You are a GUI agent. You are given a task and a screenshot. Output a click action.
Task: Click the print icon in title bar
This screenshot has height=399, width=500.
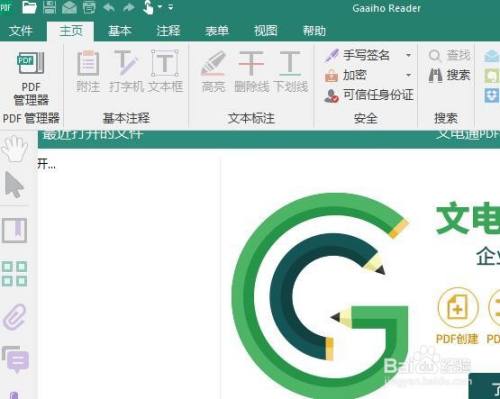[89, 7]
